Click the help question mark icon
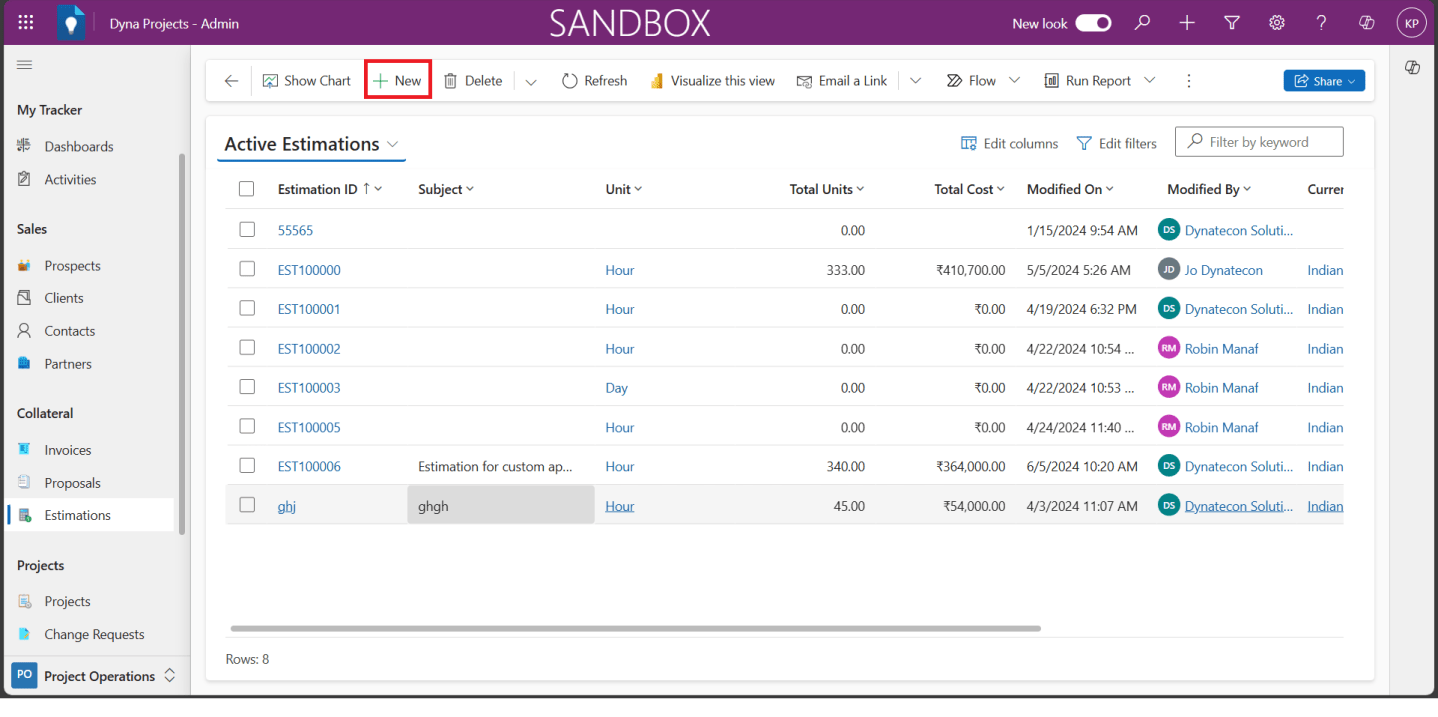This screenshot has height=717, width=1438. [x=1322, y=23]
